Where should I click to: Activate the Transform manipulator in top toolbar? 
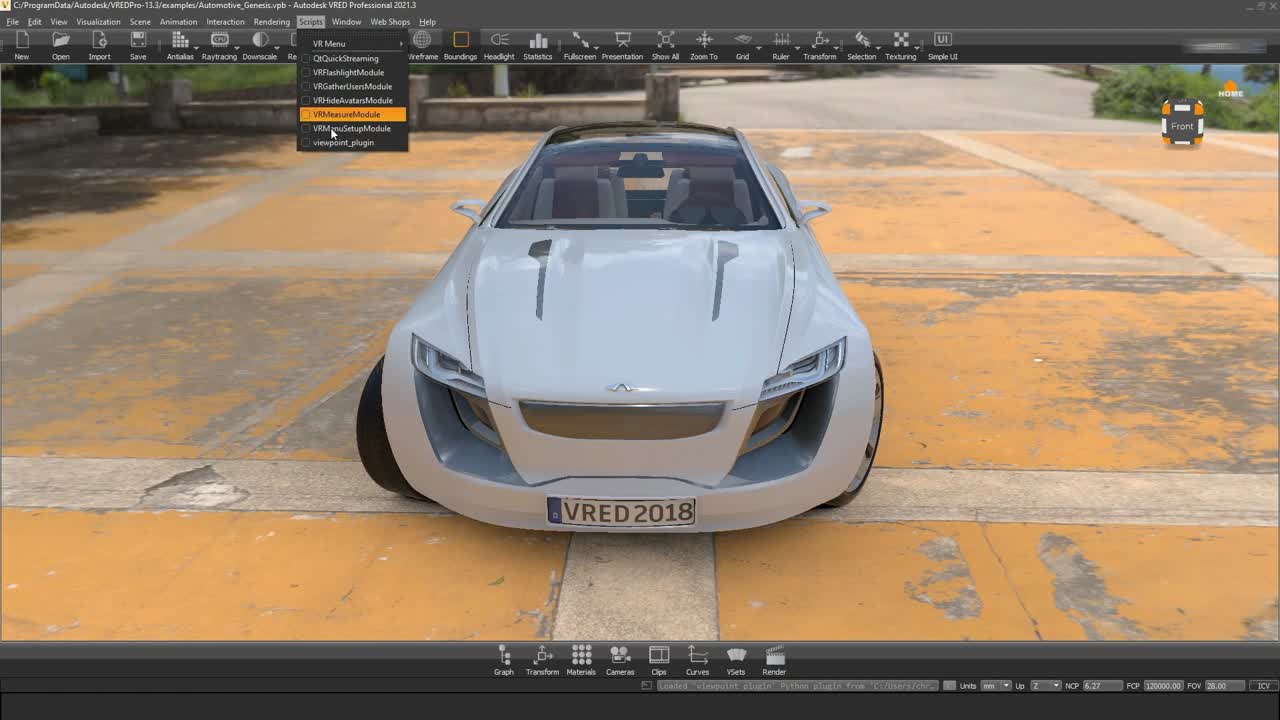[x=820, y=45]
